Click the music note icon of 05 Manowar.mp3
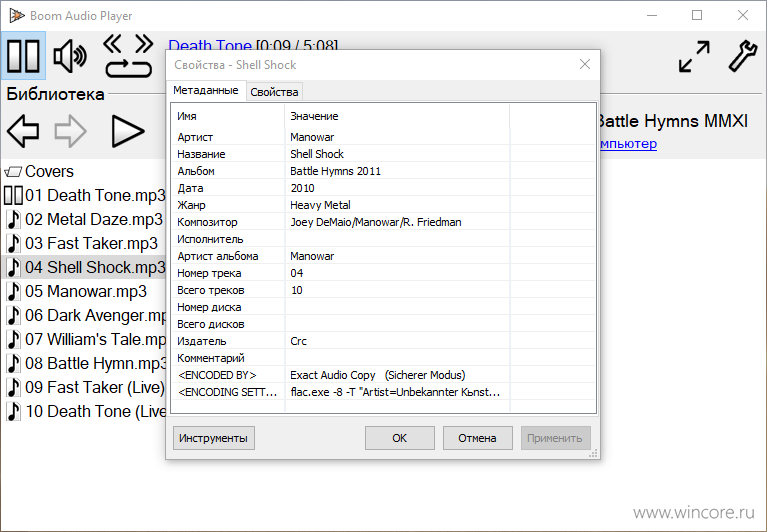The width and height of the screenshot is (767, 532). 14,291
